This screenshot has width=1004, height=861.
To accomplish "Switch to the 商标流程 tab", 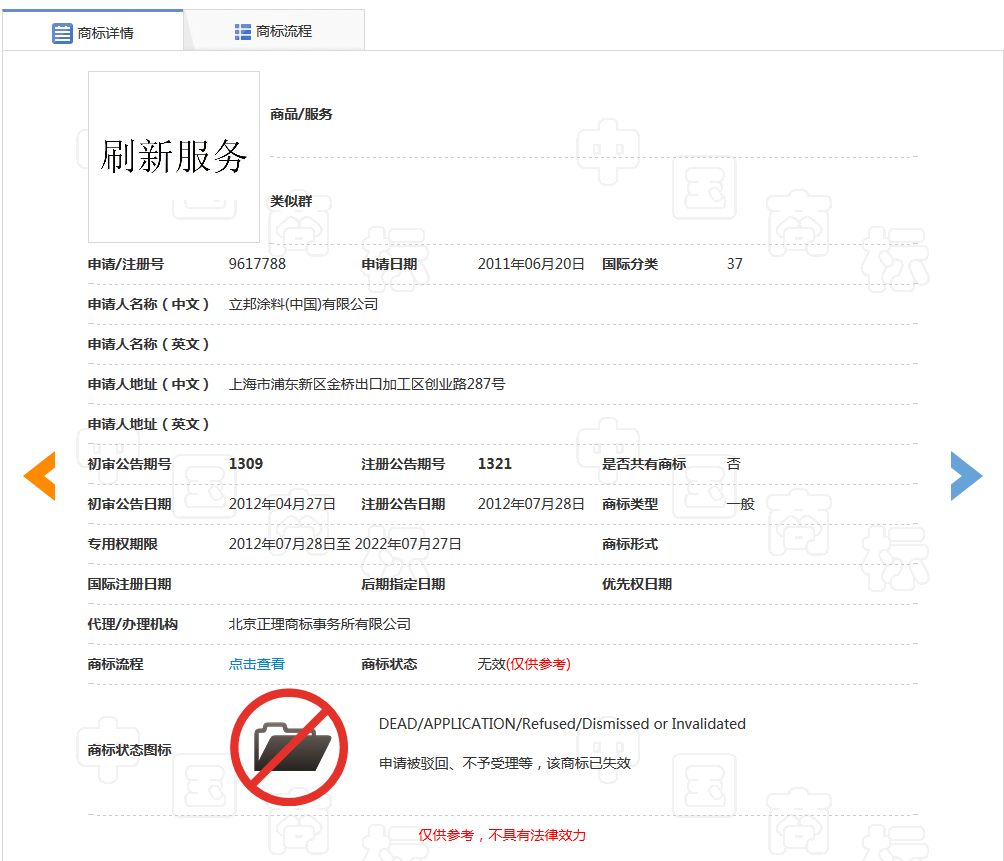I will click(x=274, y=31).
